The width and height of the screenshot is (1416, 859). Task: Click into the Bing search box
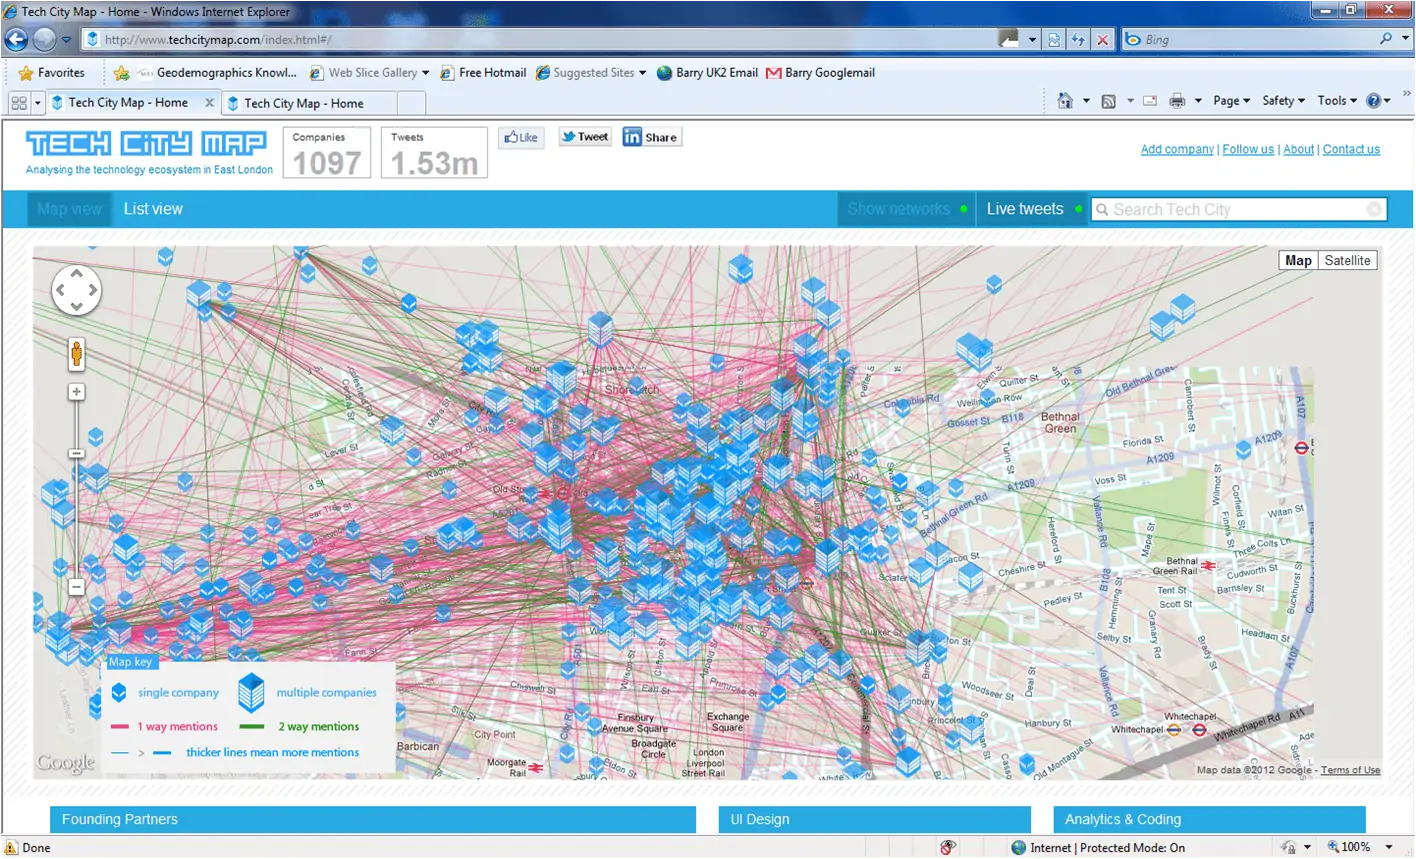point(1260,39)
